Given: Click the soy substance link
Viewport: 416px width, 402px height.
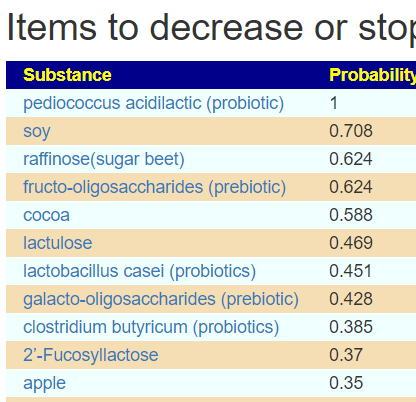Looking at the screenshot, I should click(37, 131).
